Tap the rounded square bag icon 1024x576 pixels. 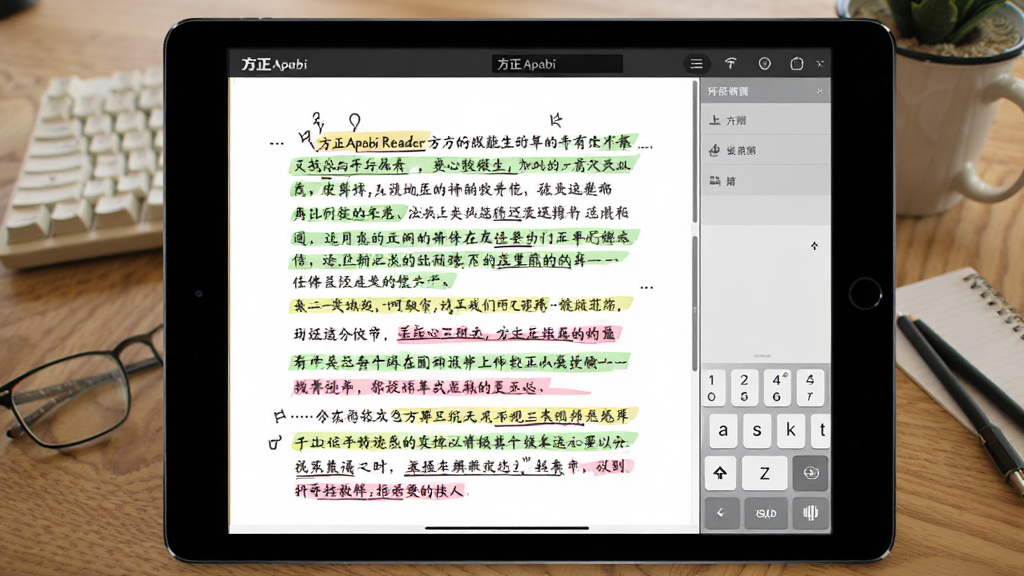[x=797, y=63]
